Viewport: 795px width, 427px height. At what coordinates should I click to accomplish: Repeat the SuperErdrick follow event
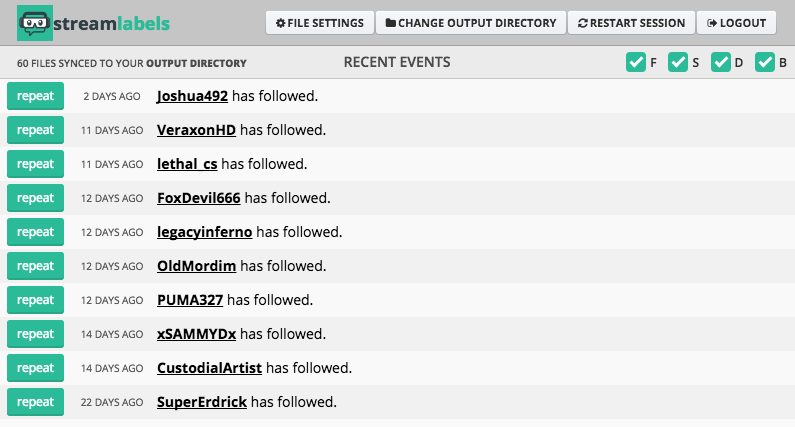tap(35, 402)
